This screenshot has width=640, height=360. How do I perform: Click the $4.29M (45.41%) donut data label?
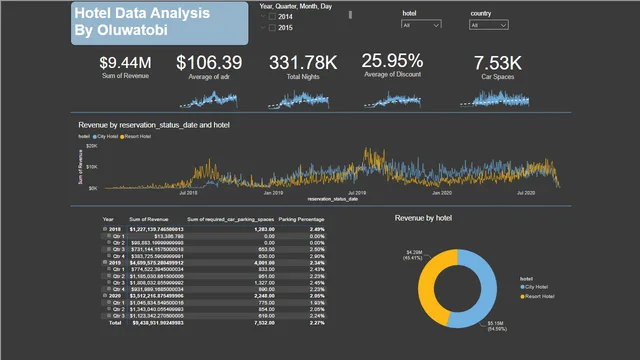coord(413,255)
